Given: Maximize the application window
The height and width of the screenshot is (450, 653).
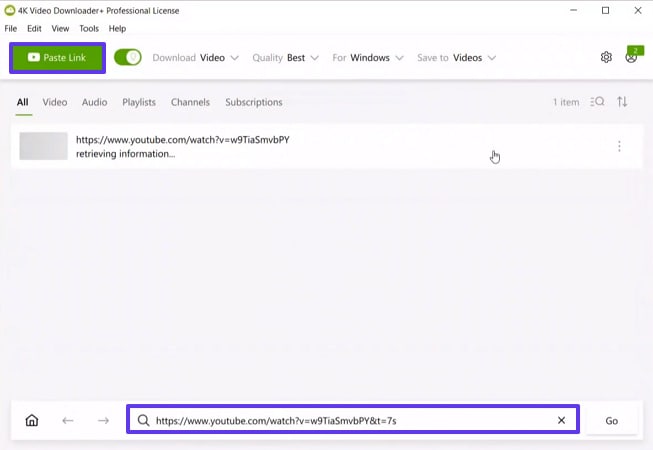Looking at the screenshot, I should (606, 10).
